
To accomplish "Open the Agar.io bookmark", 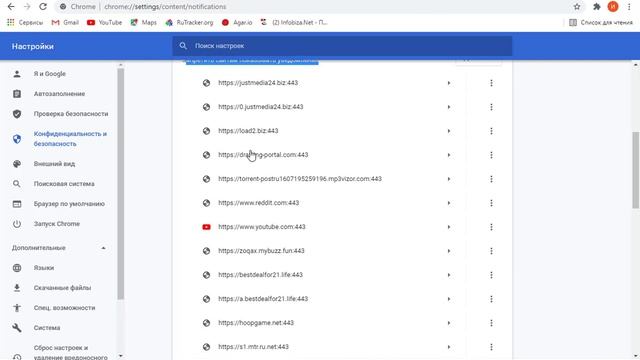I will click(x=237, y=22).
